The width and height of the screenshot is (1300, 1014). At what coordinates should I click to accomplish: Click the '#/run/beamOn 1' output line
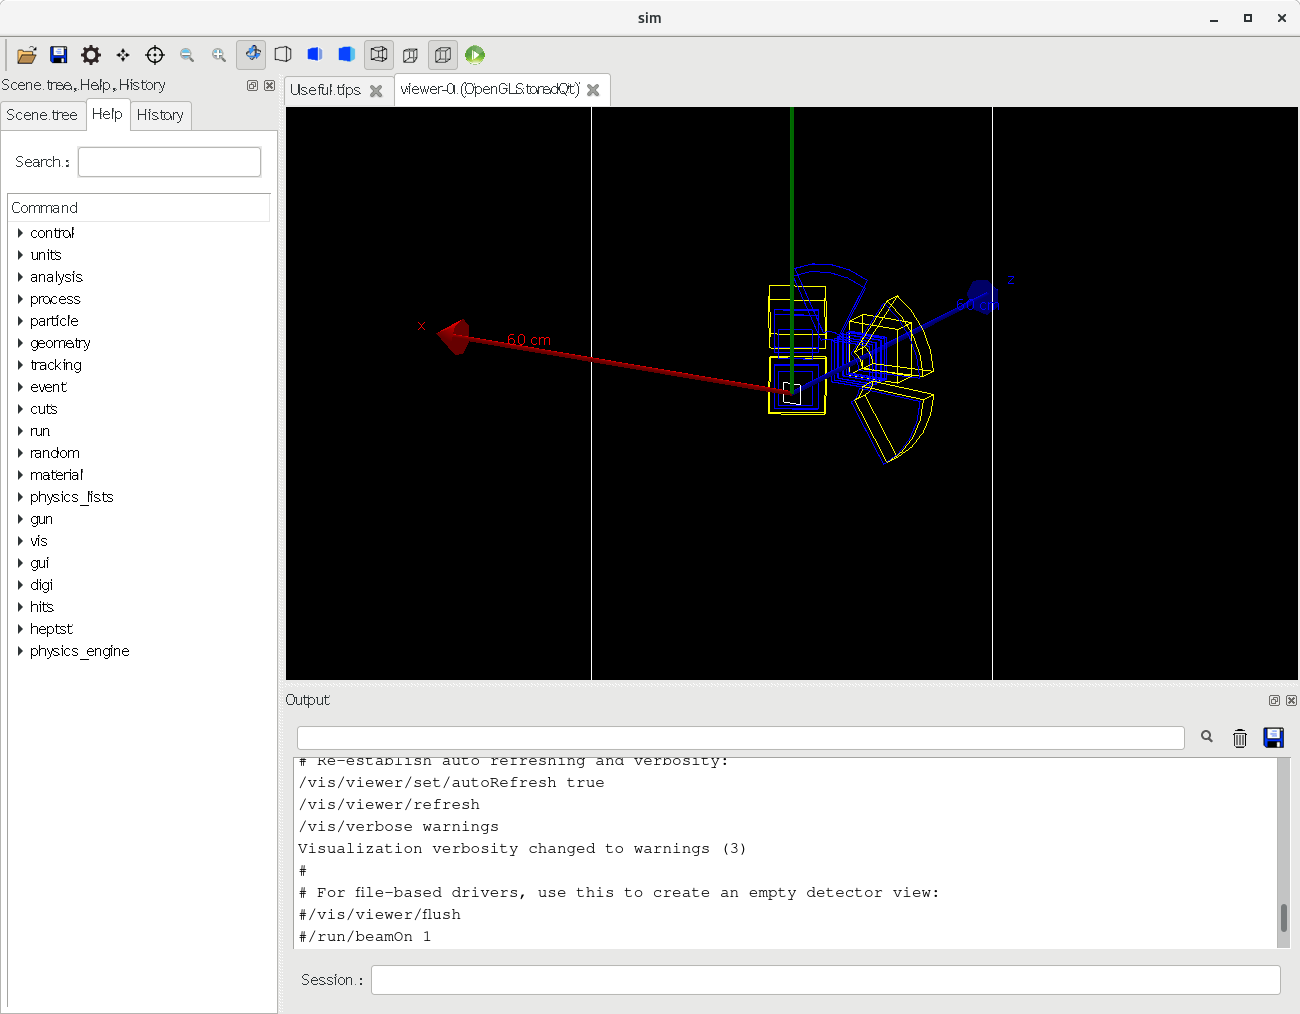pyautogui.click(x=365, y=937)
